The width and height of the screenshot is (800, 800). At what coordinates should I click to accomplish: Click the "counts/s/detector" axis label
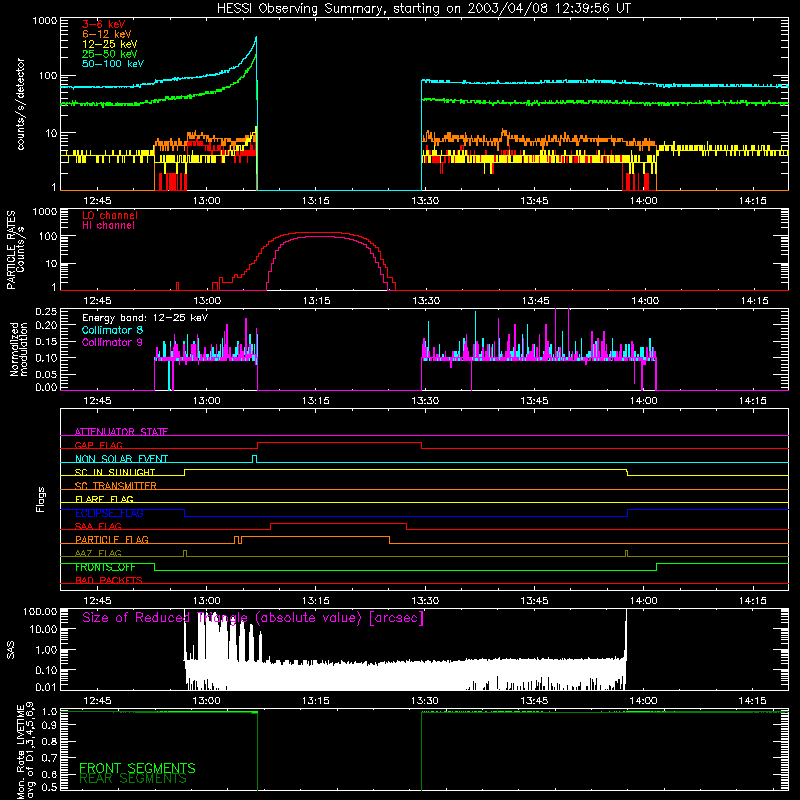[x=21, y=104]
